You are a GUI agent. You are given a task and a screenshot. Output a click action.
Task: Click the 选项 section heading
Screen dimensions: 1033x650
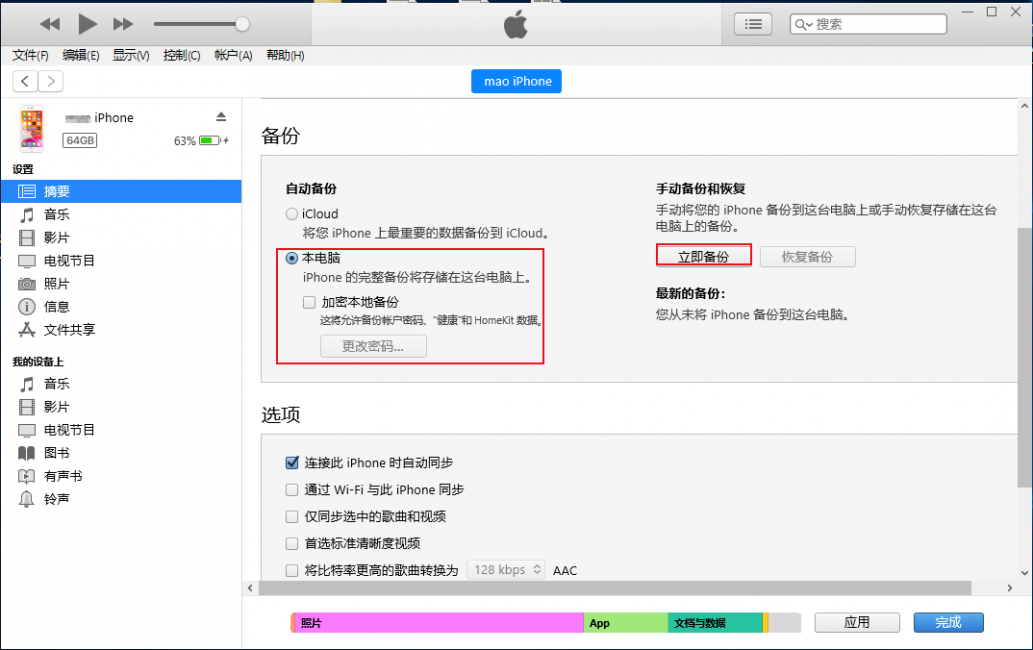tap(281, 415)
